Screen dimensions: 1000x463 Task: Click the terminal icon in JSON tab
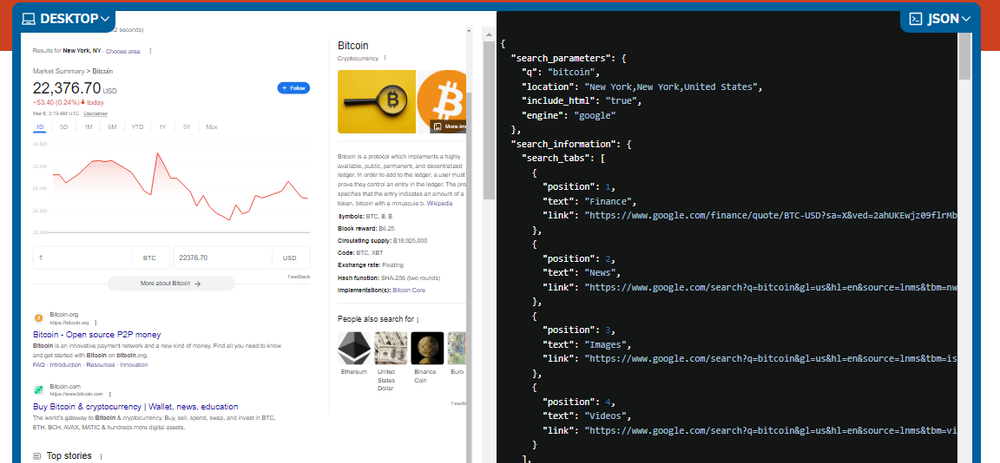(x=916, y=18)
